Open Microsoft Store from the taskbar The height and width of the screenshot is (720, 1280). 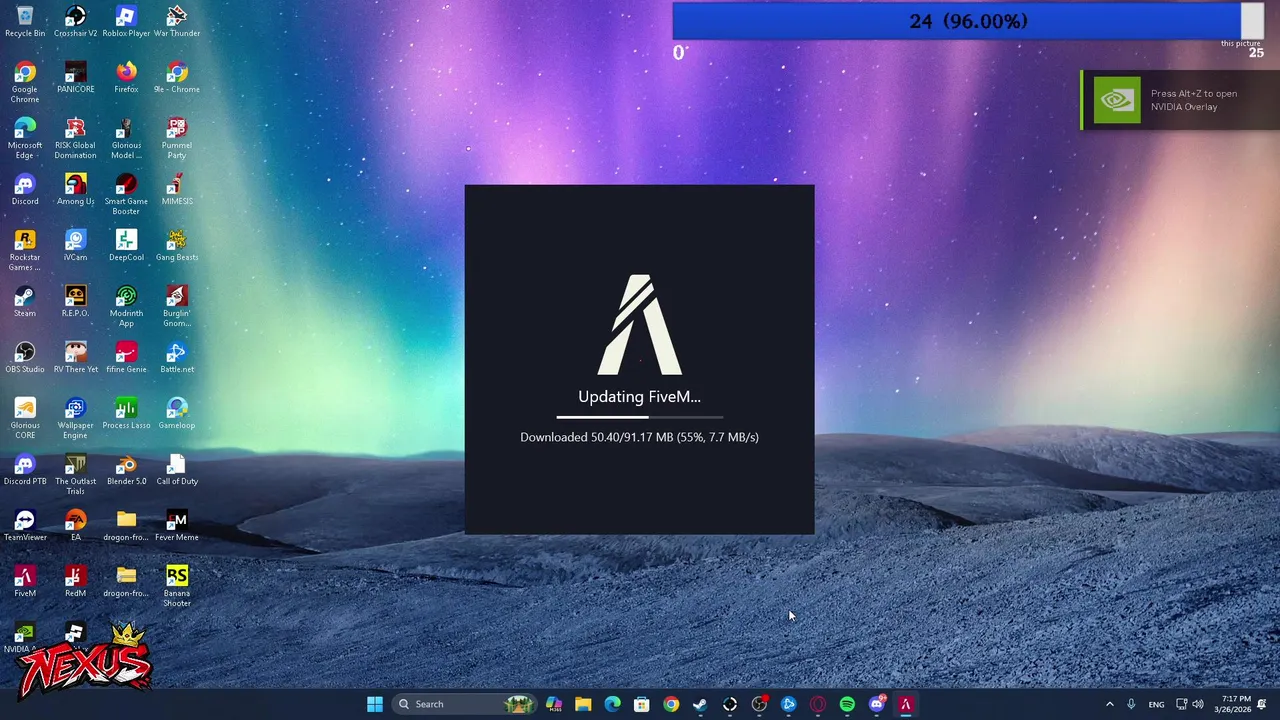click(642, 704)
